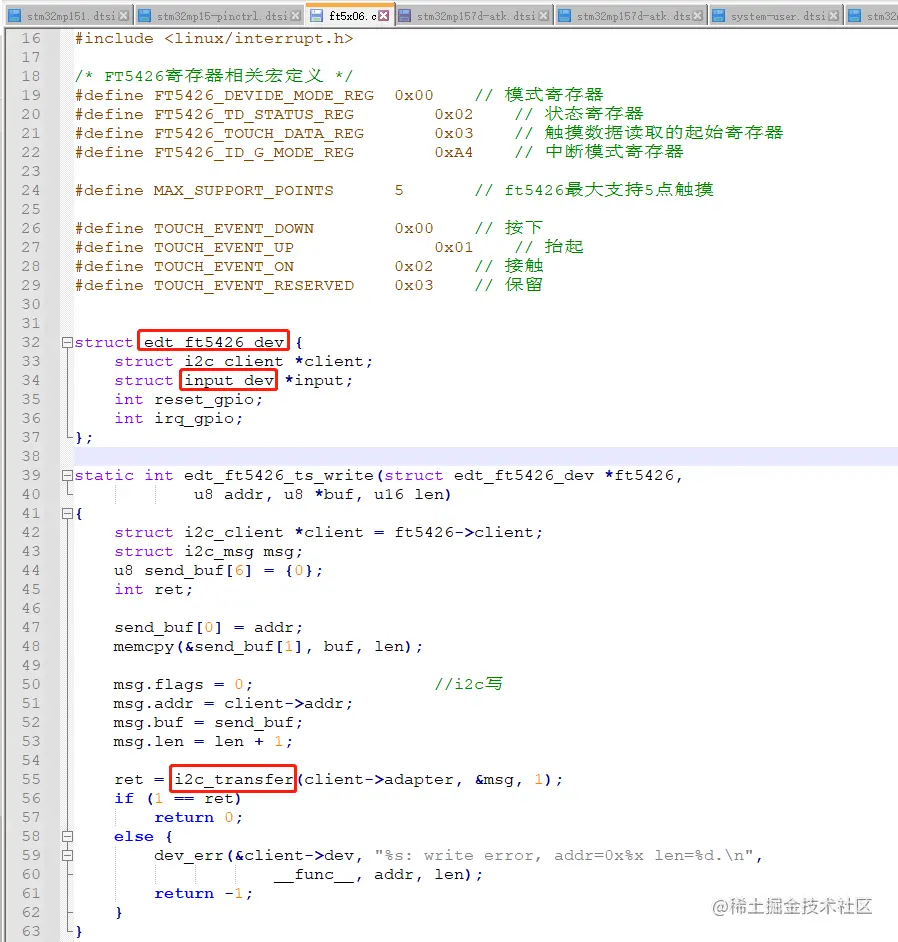The image size is (898, 942).
Task: Close the stm32mp151.dtsi tab
Action: (x=124, y=16)
